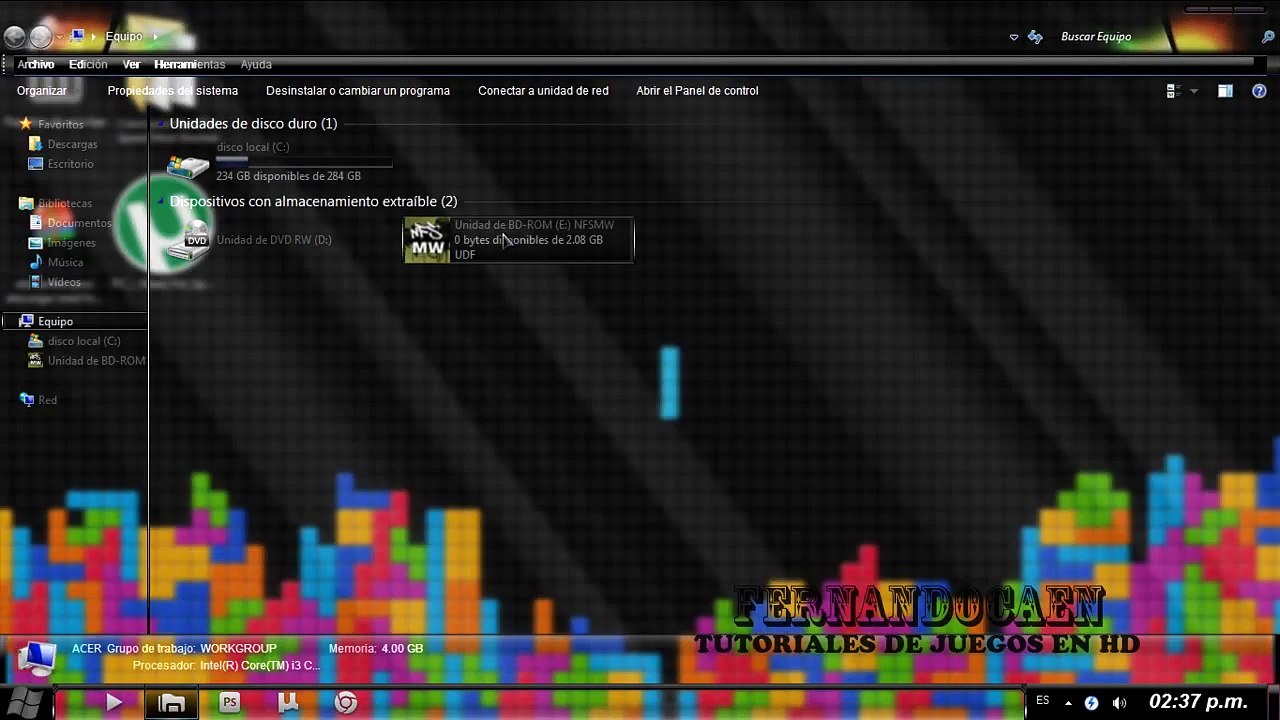The height and width of the screenshot is (720, 1280).
Task: Click the Bluetooth tray icon
Action: [x=1091, y=703]
